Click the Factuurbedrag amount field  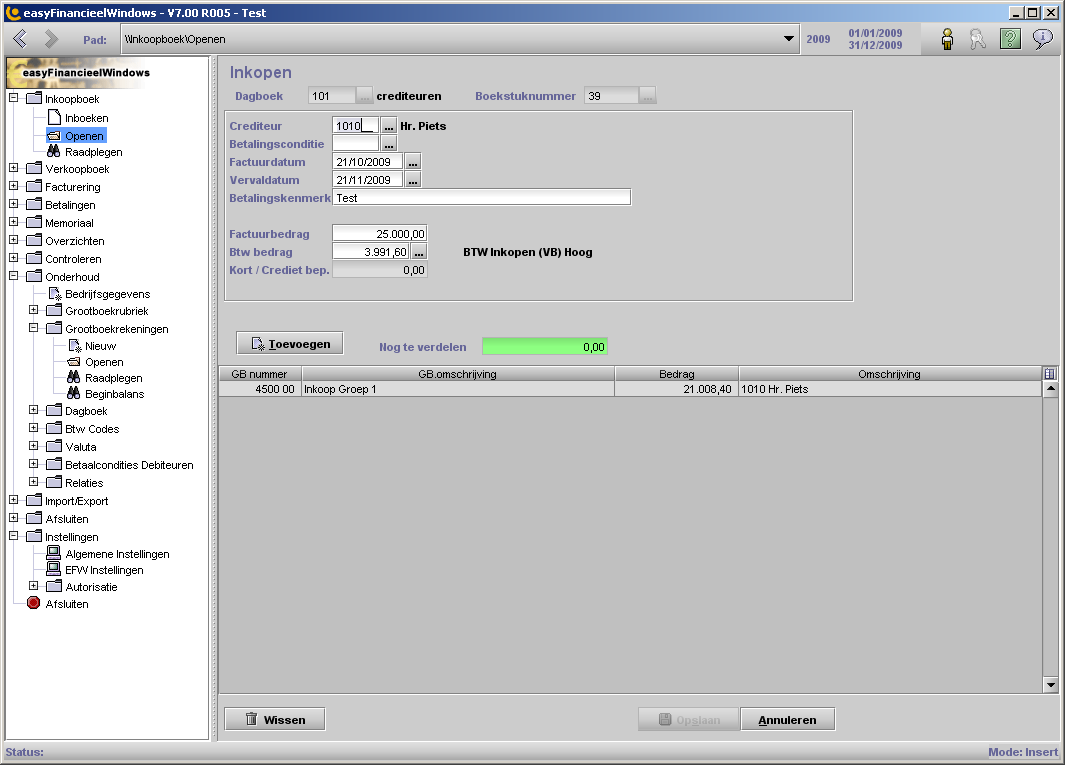(x=380, y=234)
